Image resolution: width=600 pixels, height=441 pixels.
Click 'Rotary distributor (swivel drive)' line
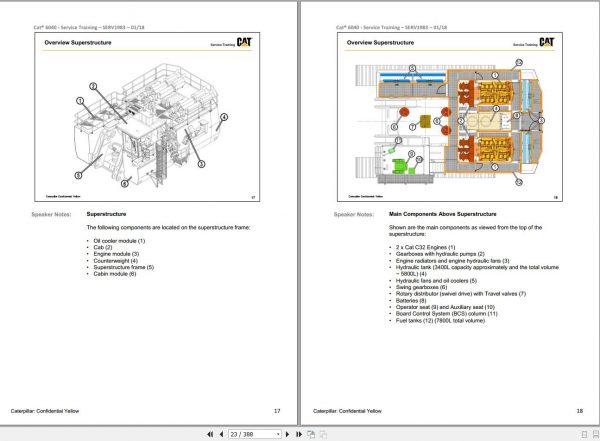tap(461, 294)
